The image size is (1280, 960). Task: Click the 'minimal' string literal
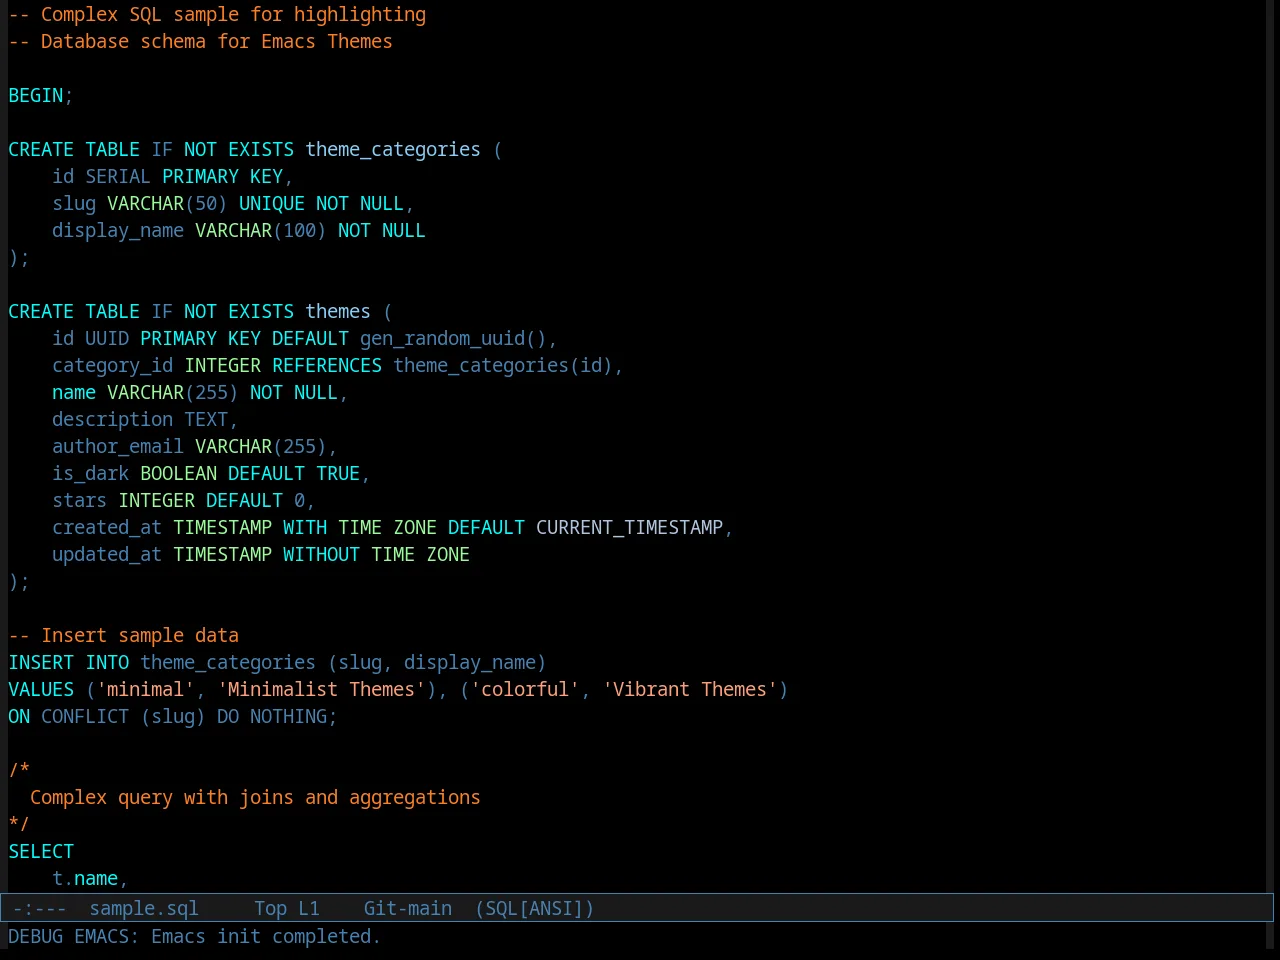tap(145, 689)
